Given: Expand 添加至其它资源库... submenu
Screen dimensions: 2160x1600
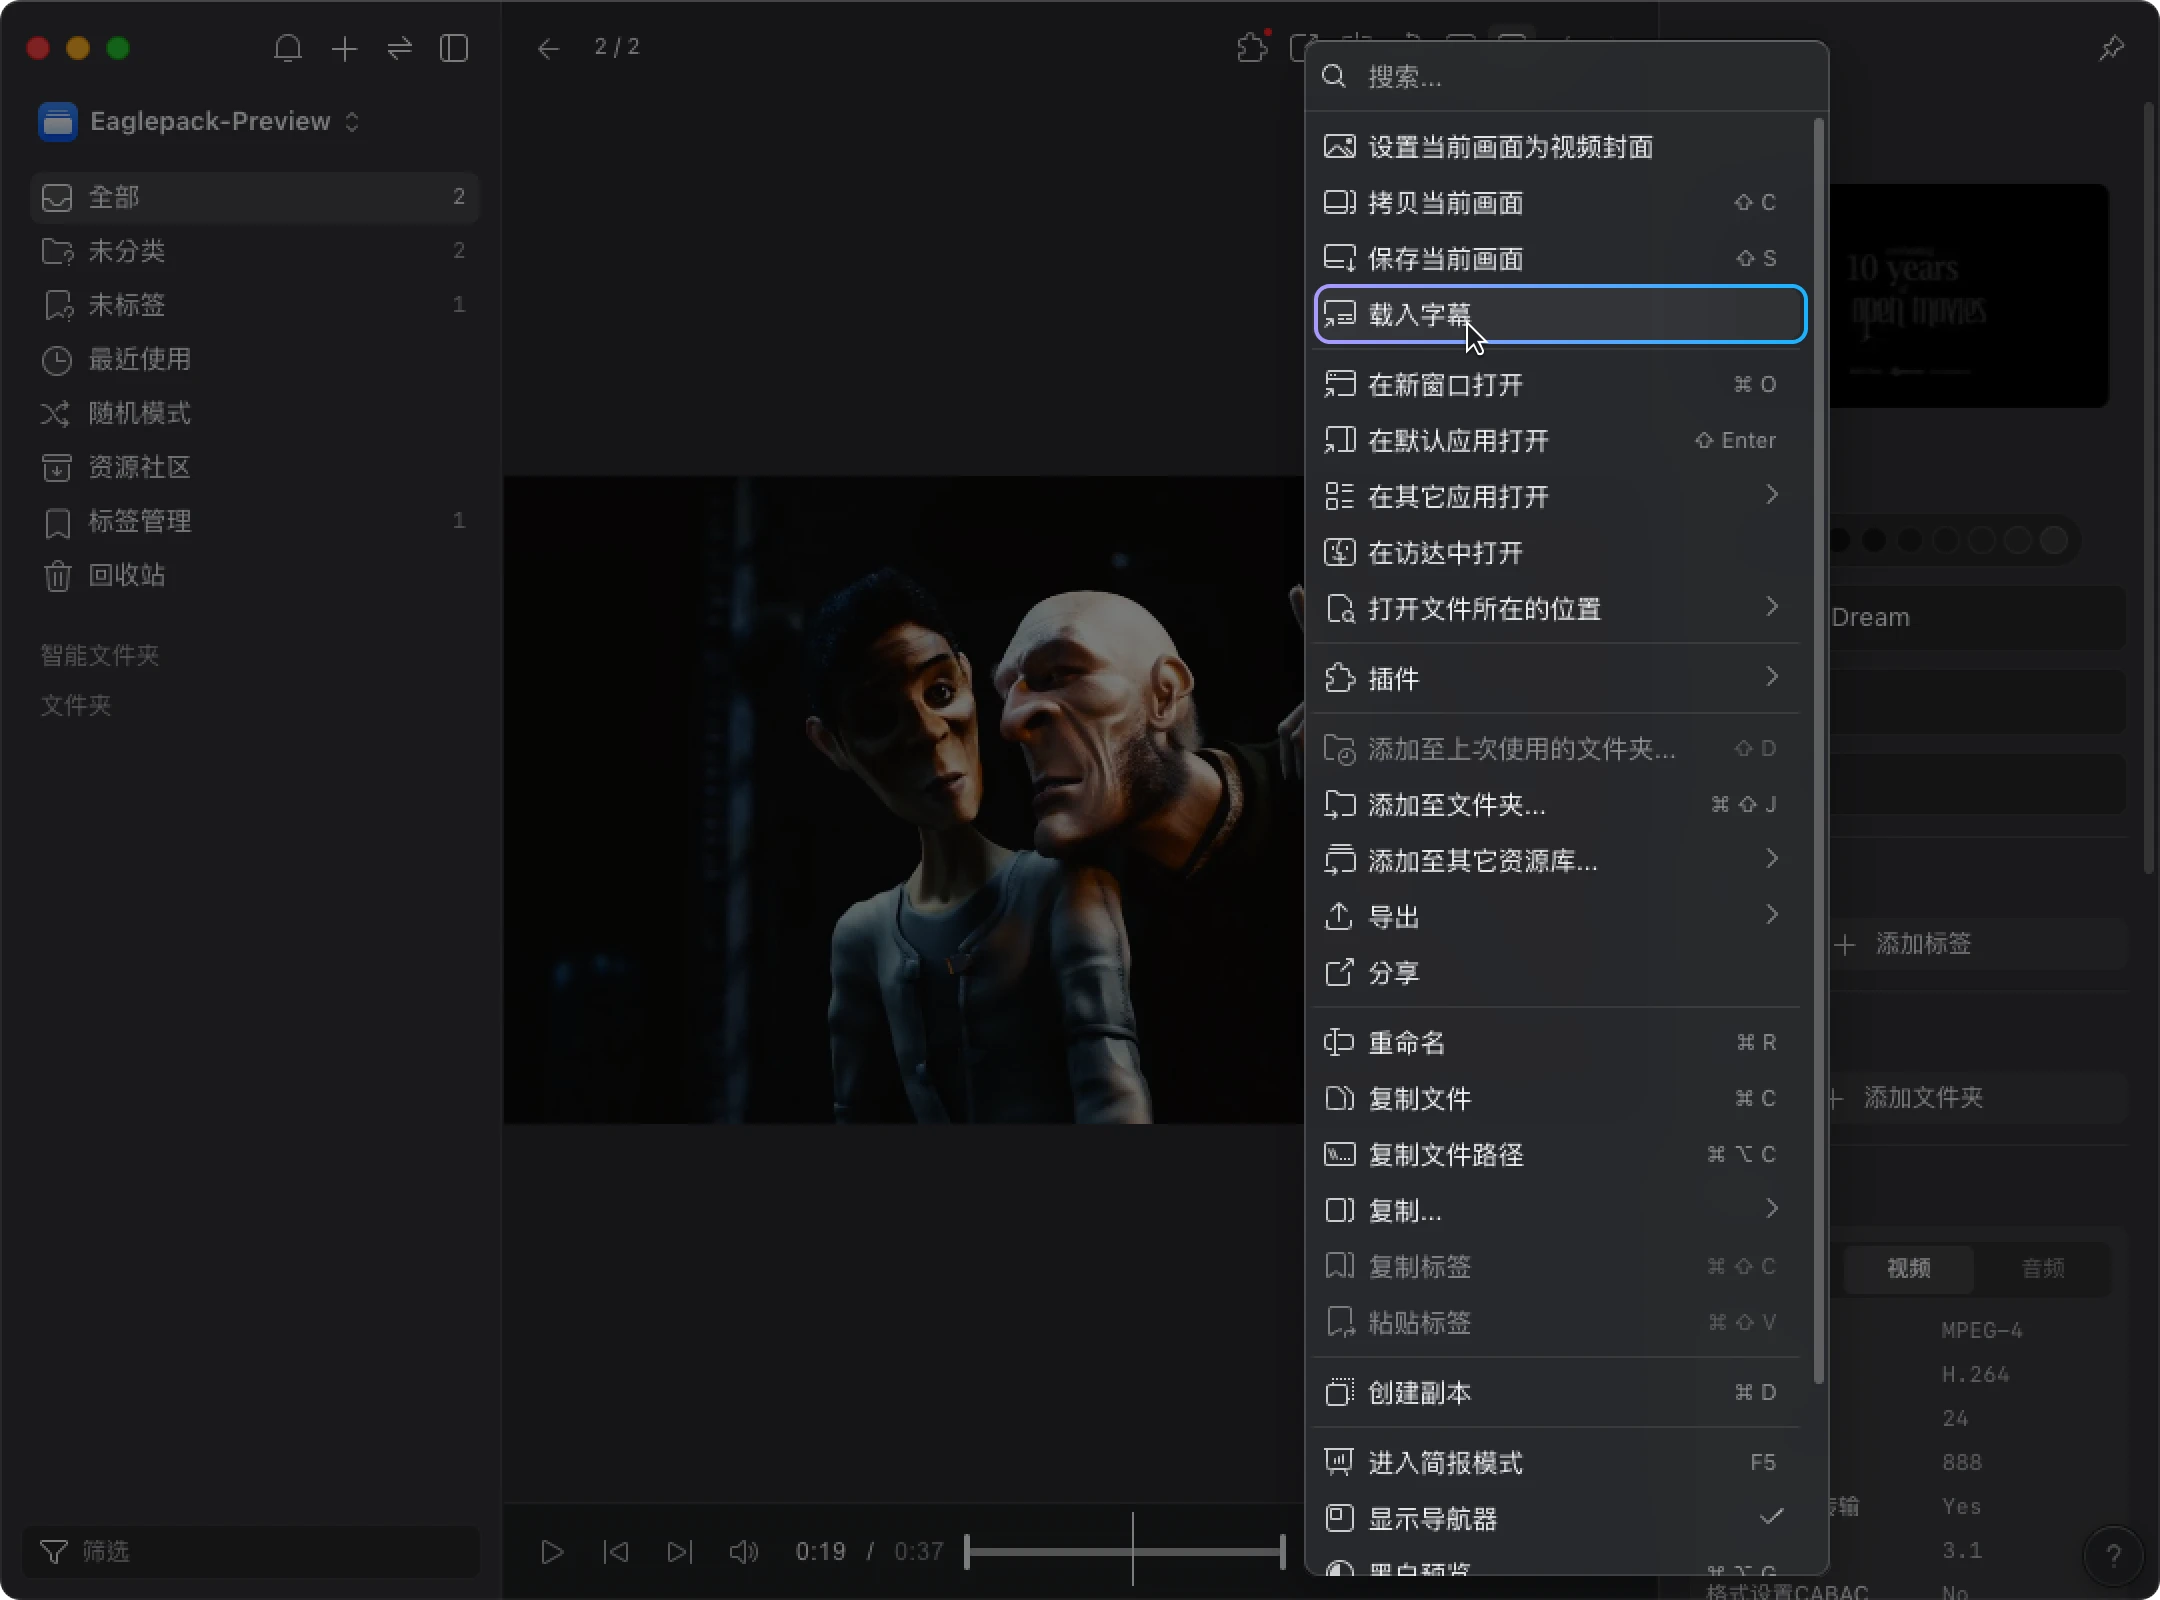Looking at the screenshot, I should pos(1560,861).
